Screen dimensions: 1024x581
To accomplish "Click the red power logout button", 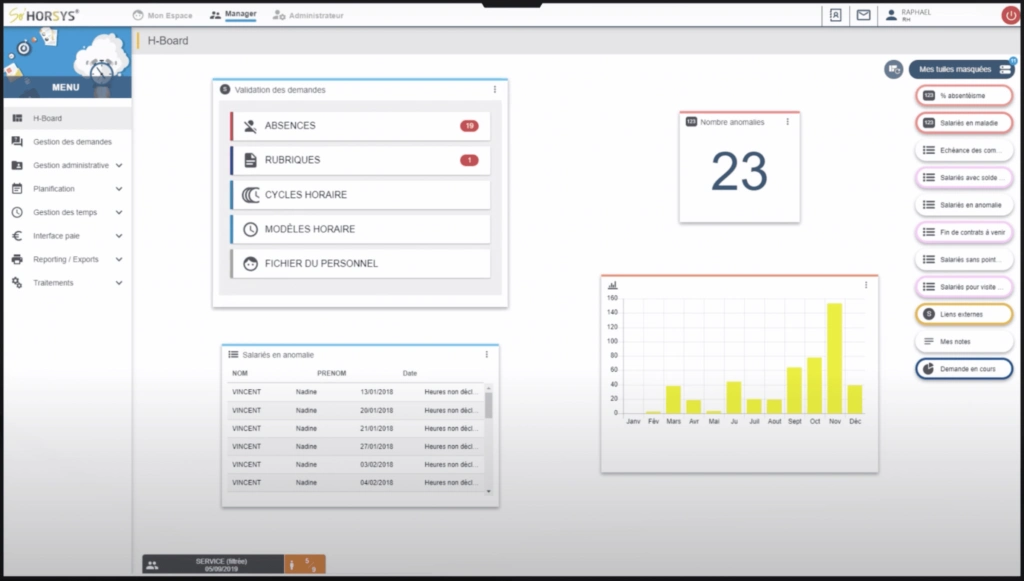I will pos(1010,15).
